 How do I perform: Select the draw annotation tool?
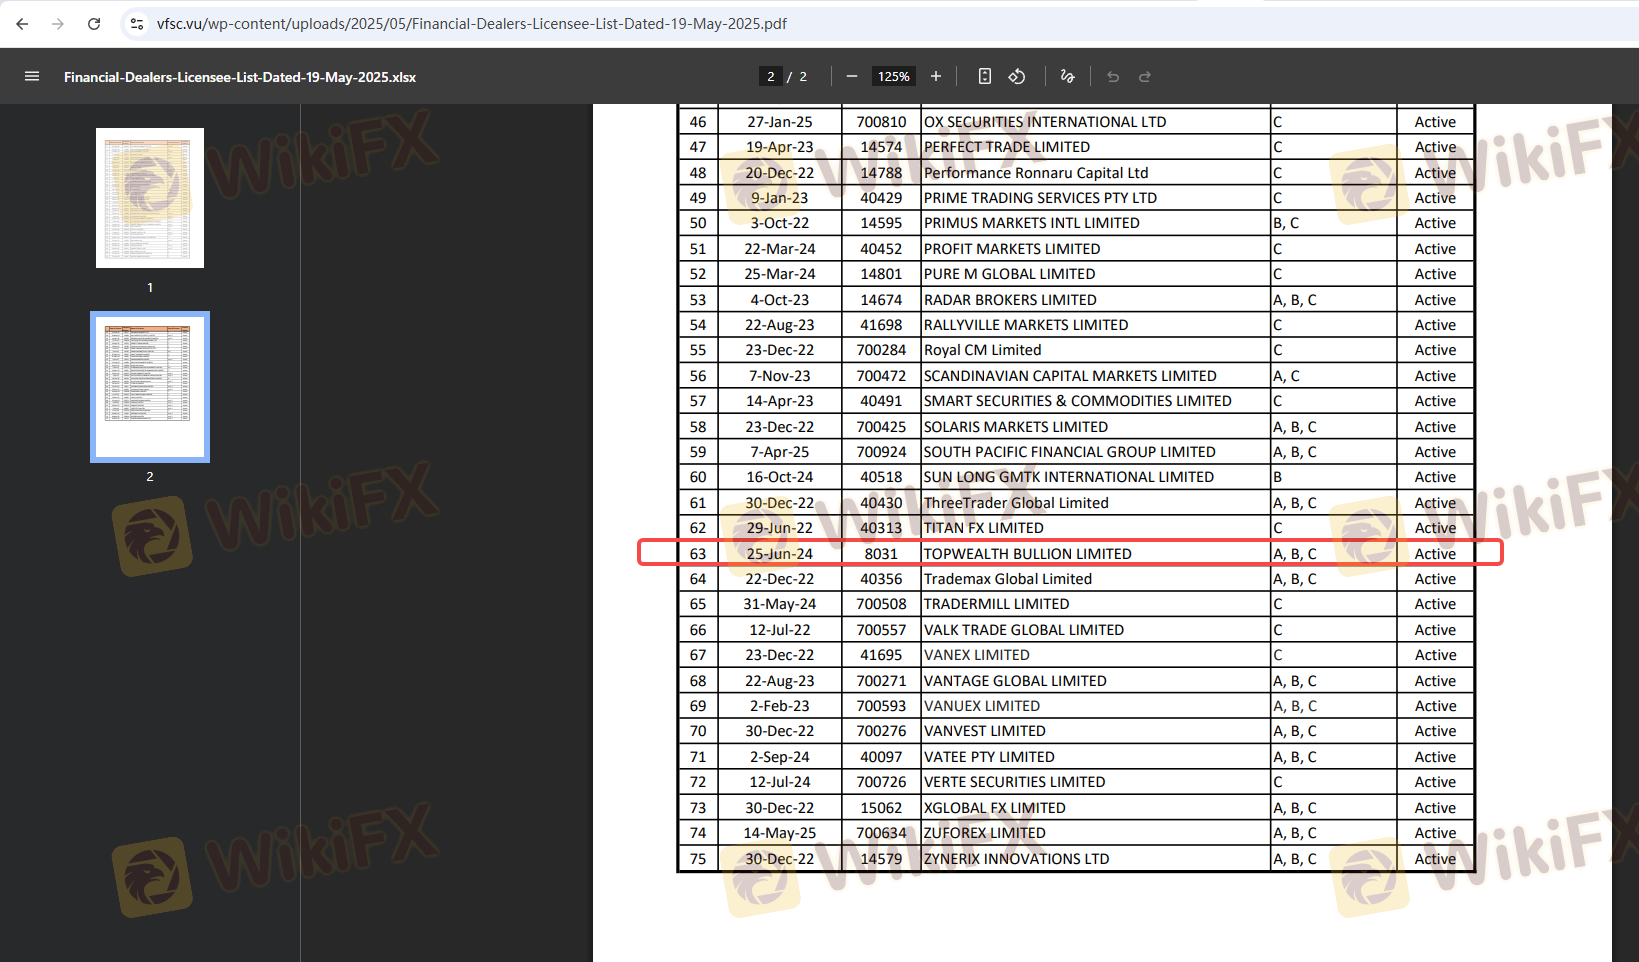[1068, 77]
